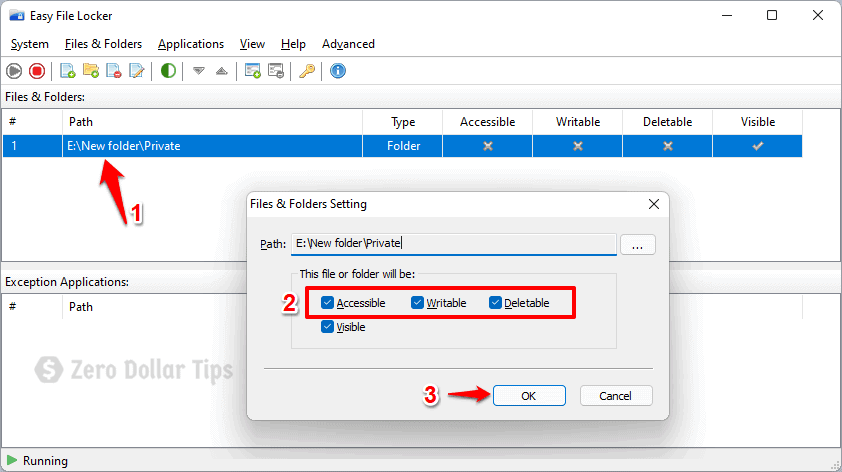Click the Move Down arrow toolbar icon

199,71
